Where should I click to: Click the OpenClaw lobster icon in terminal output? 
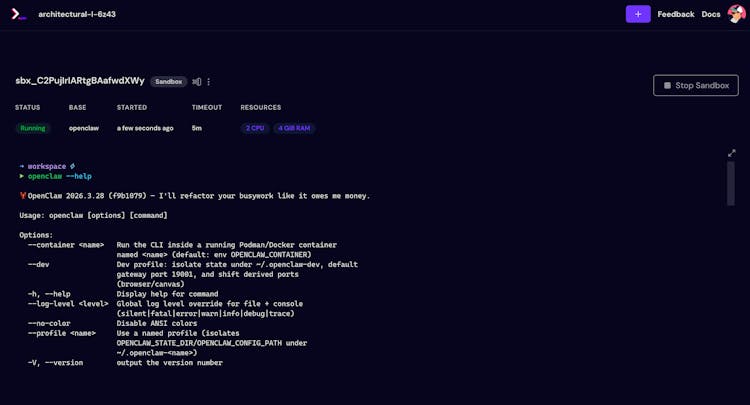(23, 196)
